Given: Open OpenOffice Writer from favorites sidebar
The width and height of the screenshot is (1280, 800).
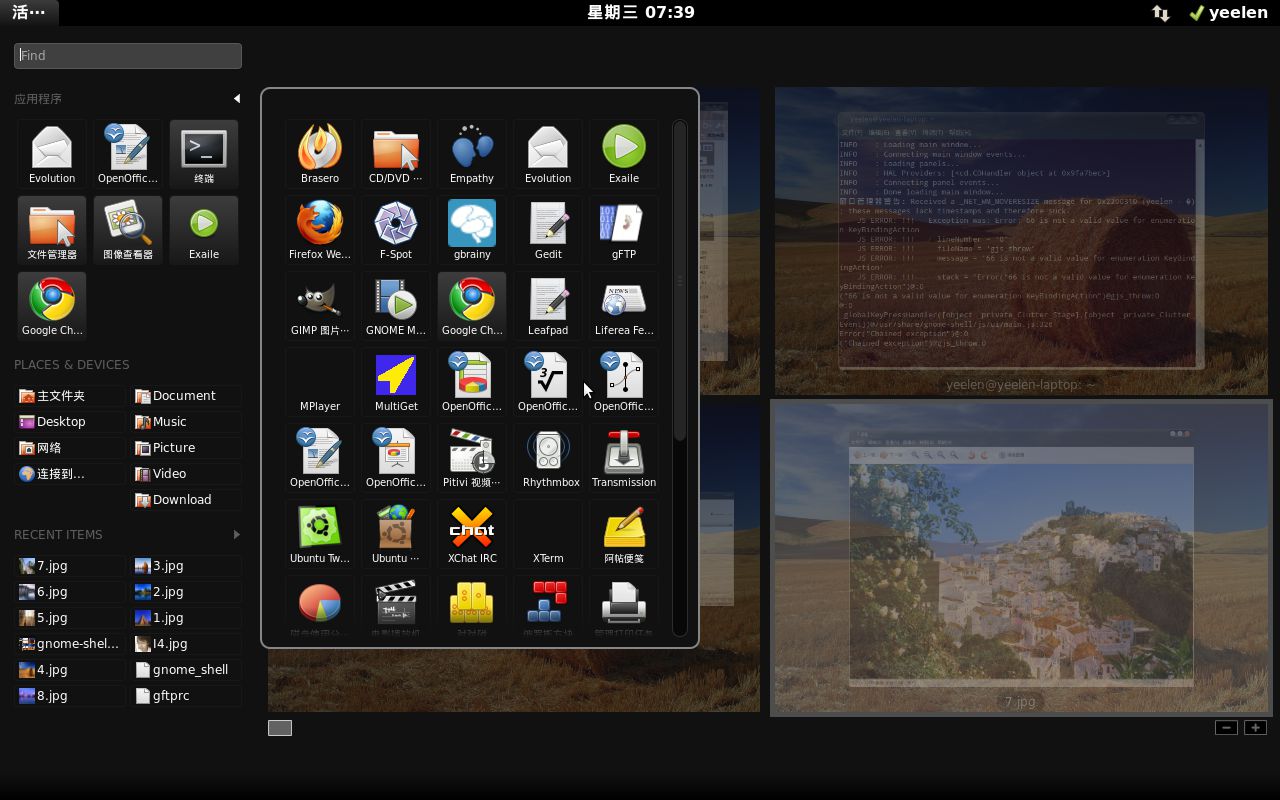Looking at the screenshot, I should pyautogui.click(x=128, y=154).
